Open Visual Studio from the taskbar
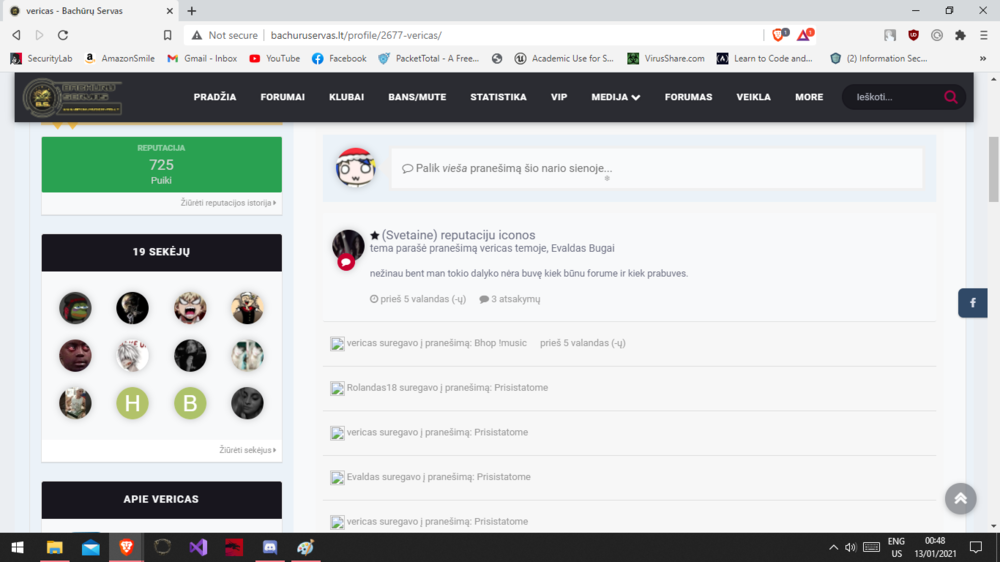 tap(198, 547)
